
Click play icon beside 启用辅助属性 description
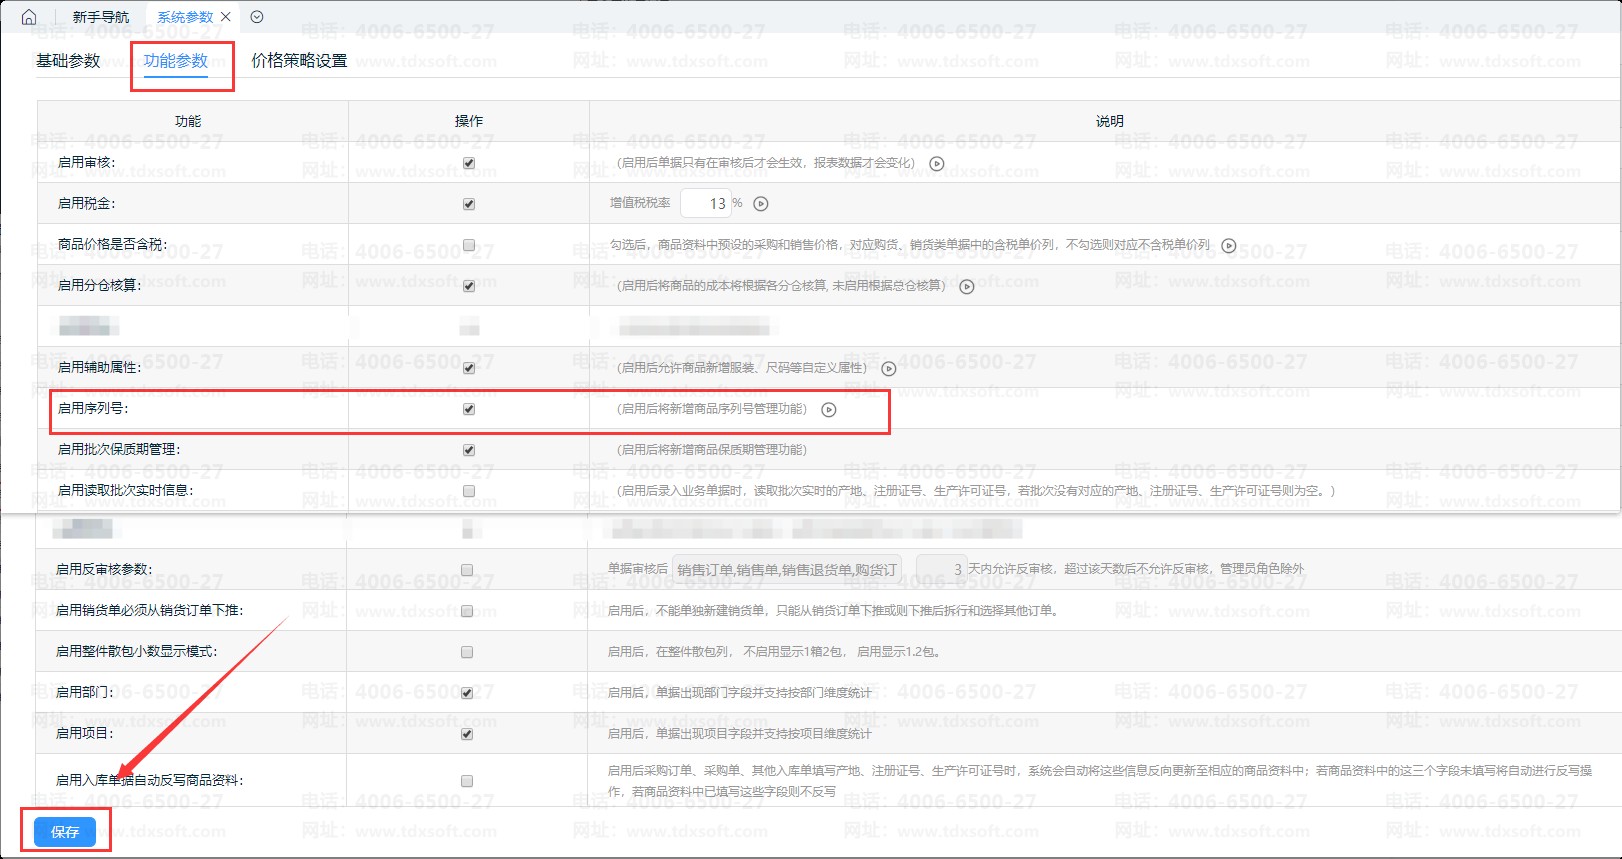click(x=888, y=368)
